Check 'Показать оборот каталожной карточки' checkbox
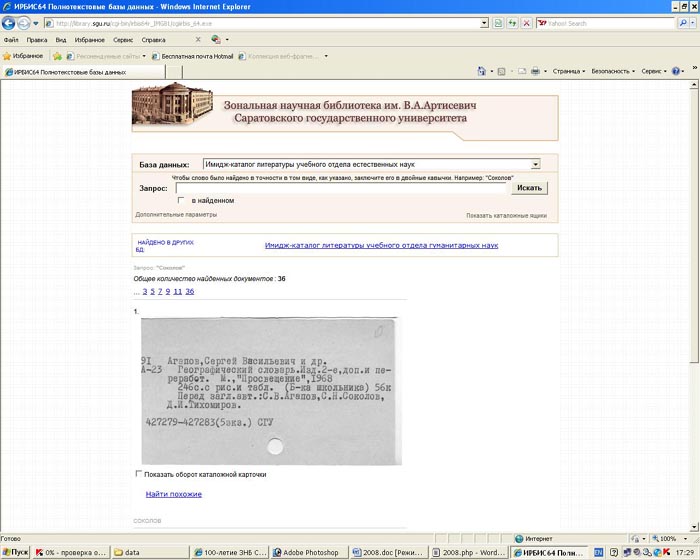700x560 pixels. click(x=139, y=473)
